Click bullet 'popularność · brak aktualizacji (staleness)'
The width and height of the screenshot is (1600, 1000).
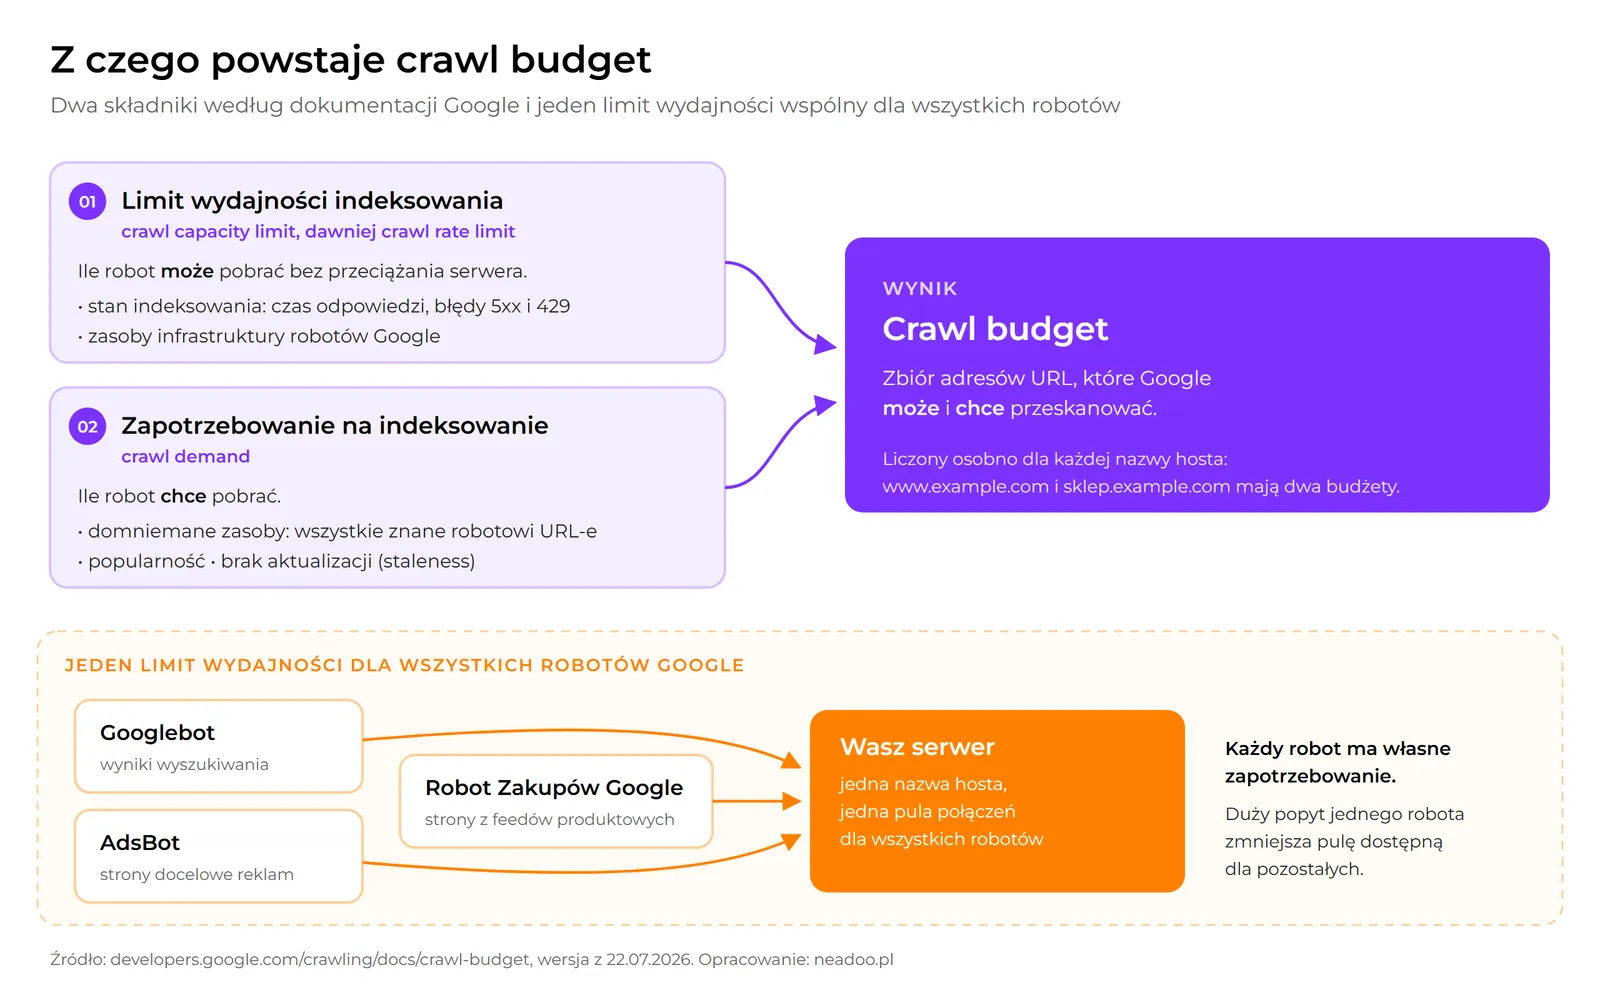point(276,561)
